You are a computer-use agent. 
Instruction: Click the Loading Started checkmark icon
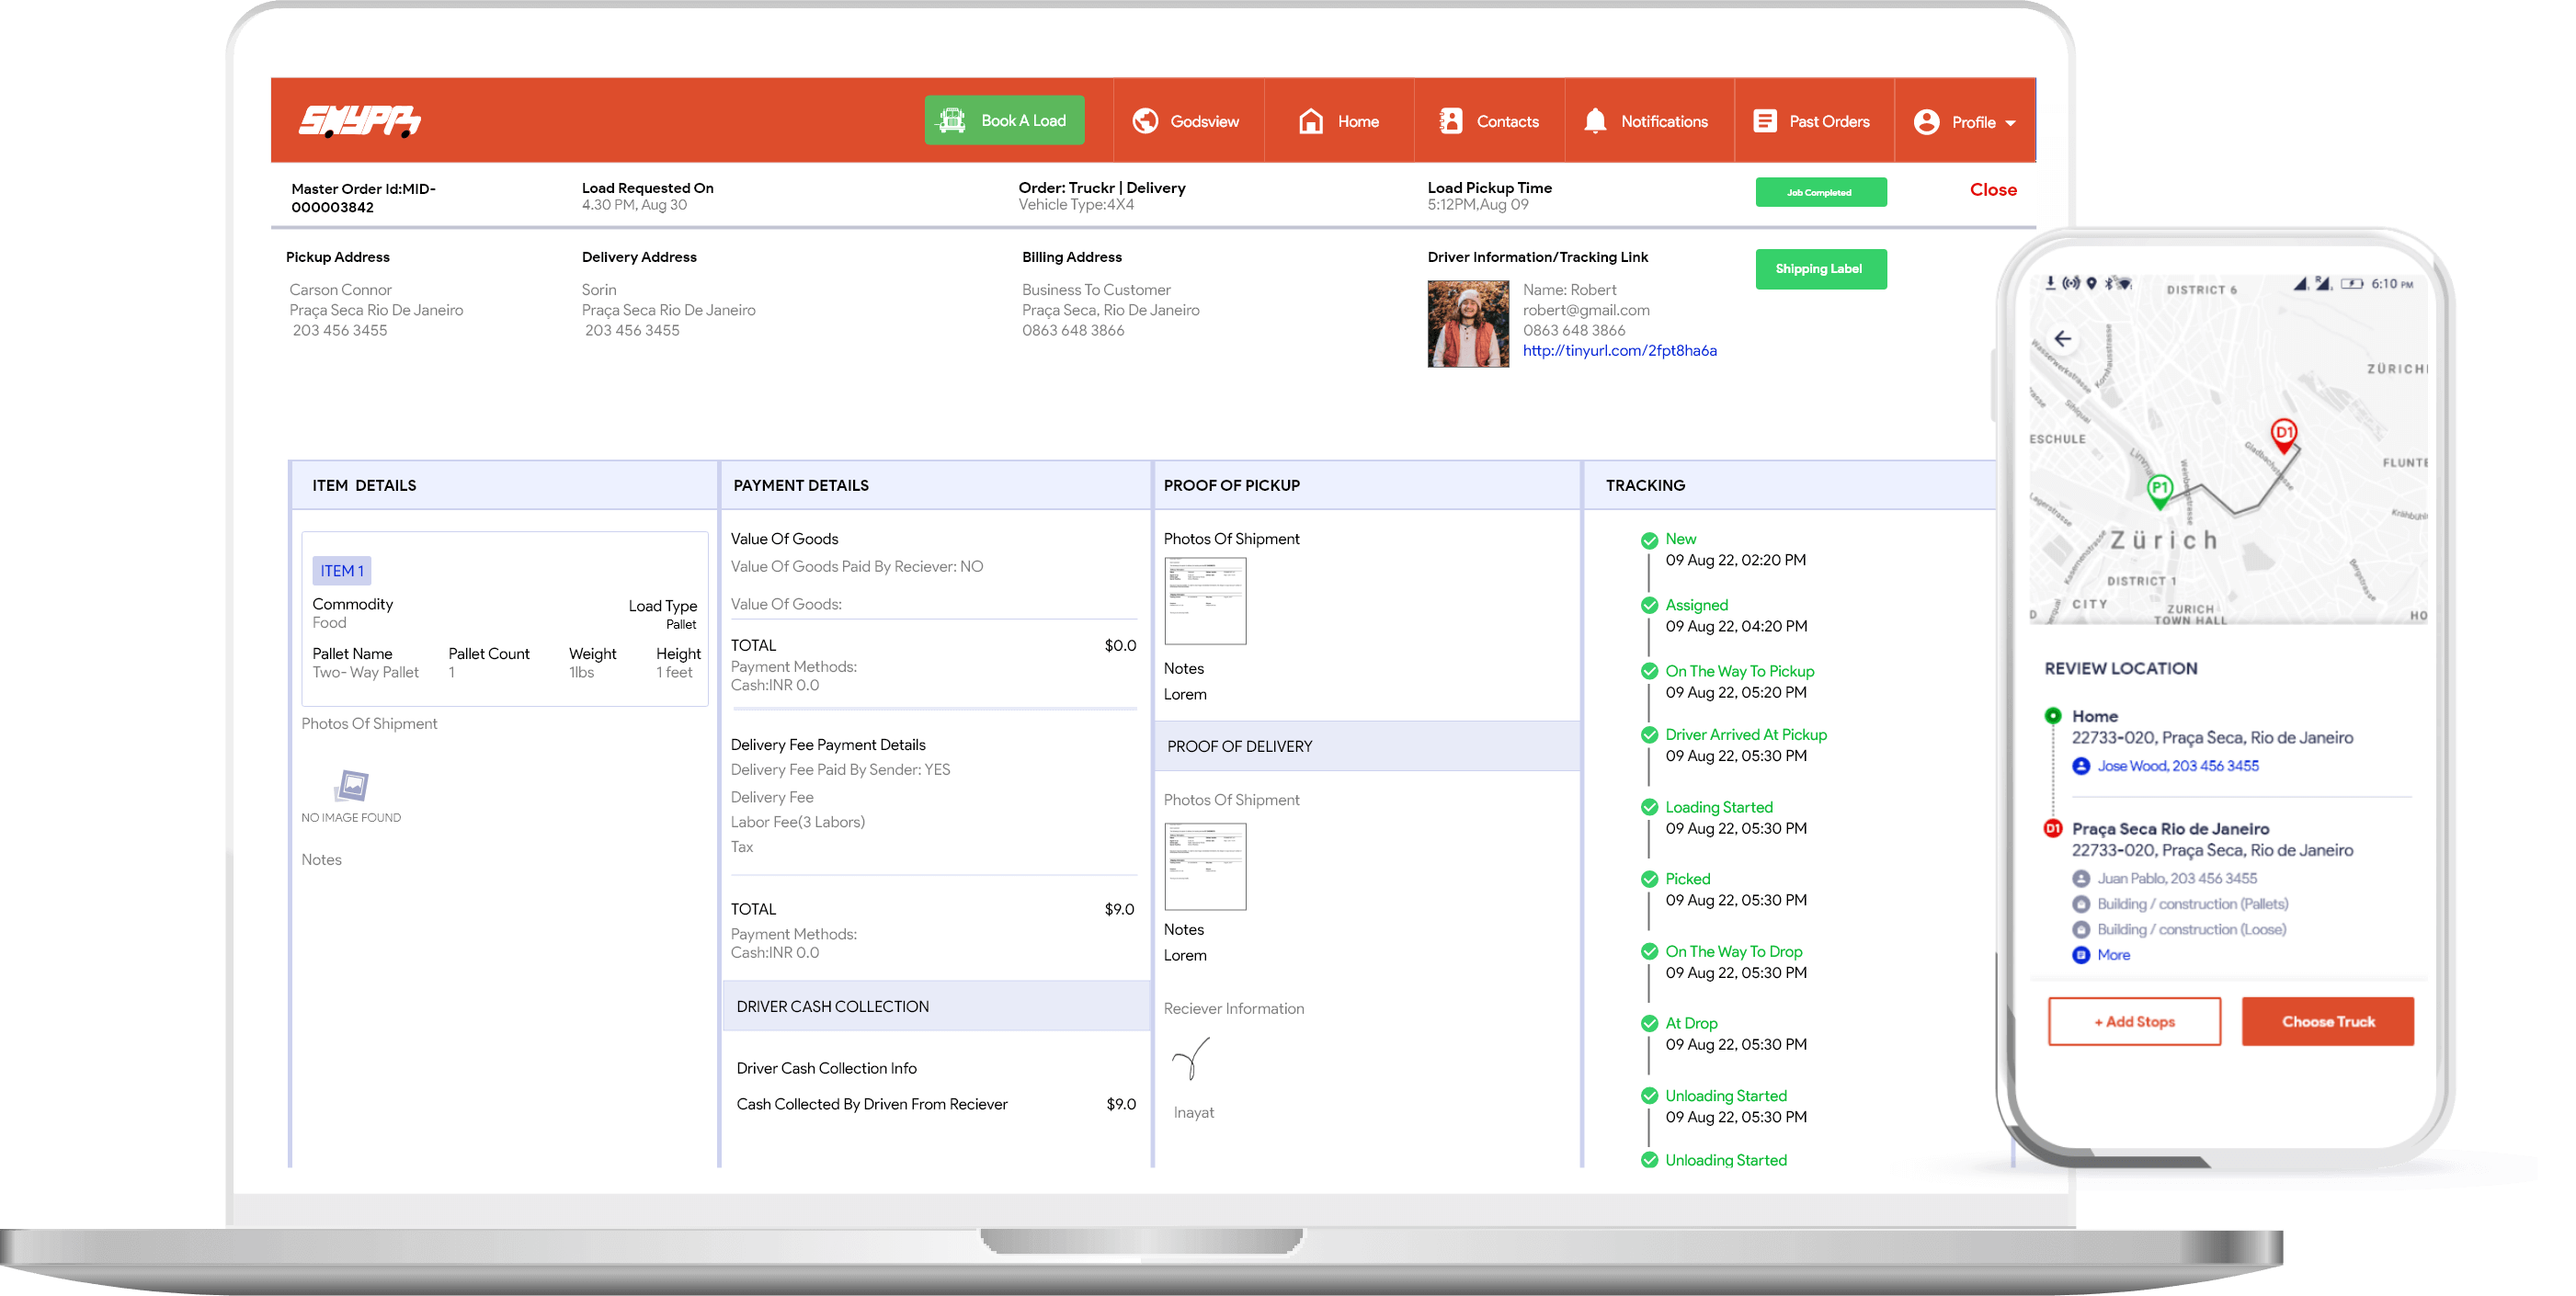click(x=1649, y=808)
